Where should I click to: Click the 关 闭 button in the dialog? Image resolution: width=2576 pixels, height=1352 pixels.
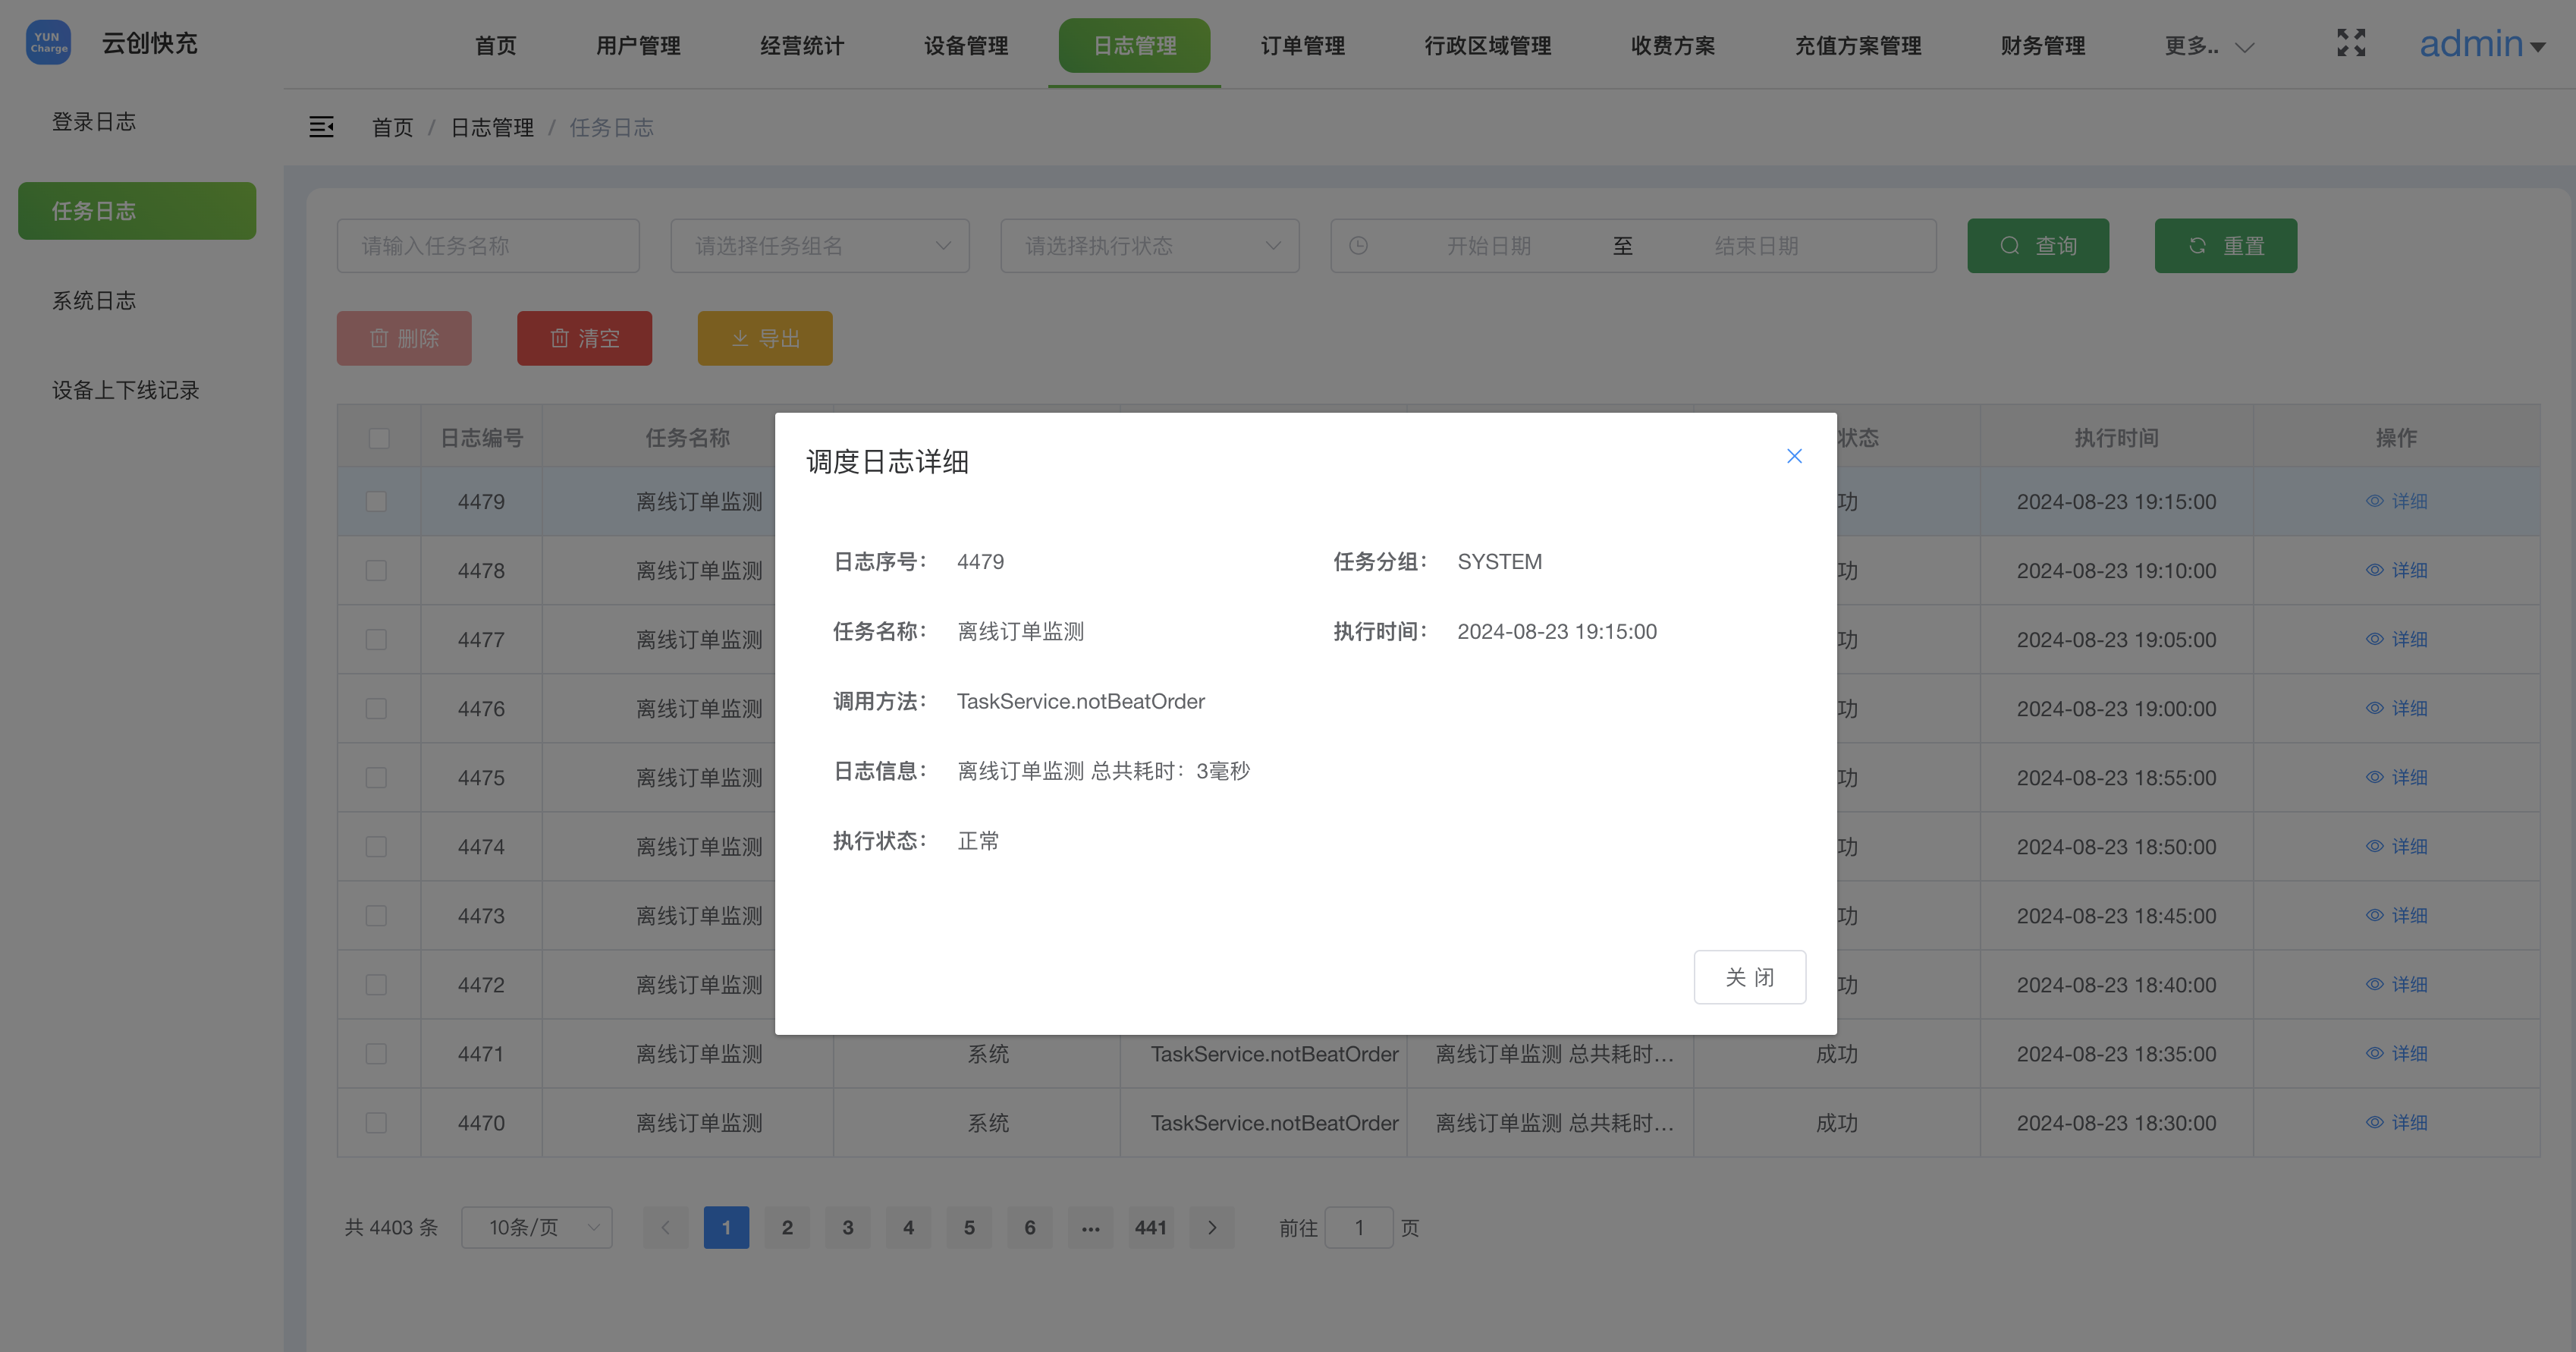pyautogui.click(x=1749, y=977)
